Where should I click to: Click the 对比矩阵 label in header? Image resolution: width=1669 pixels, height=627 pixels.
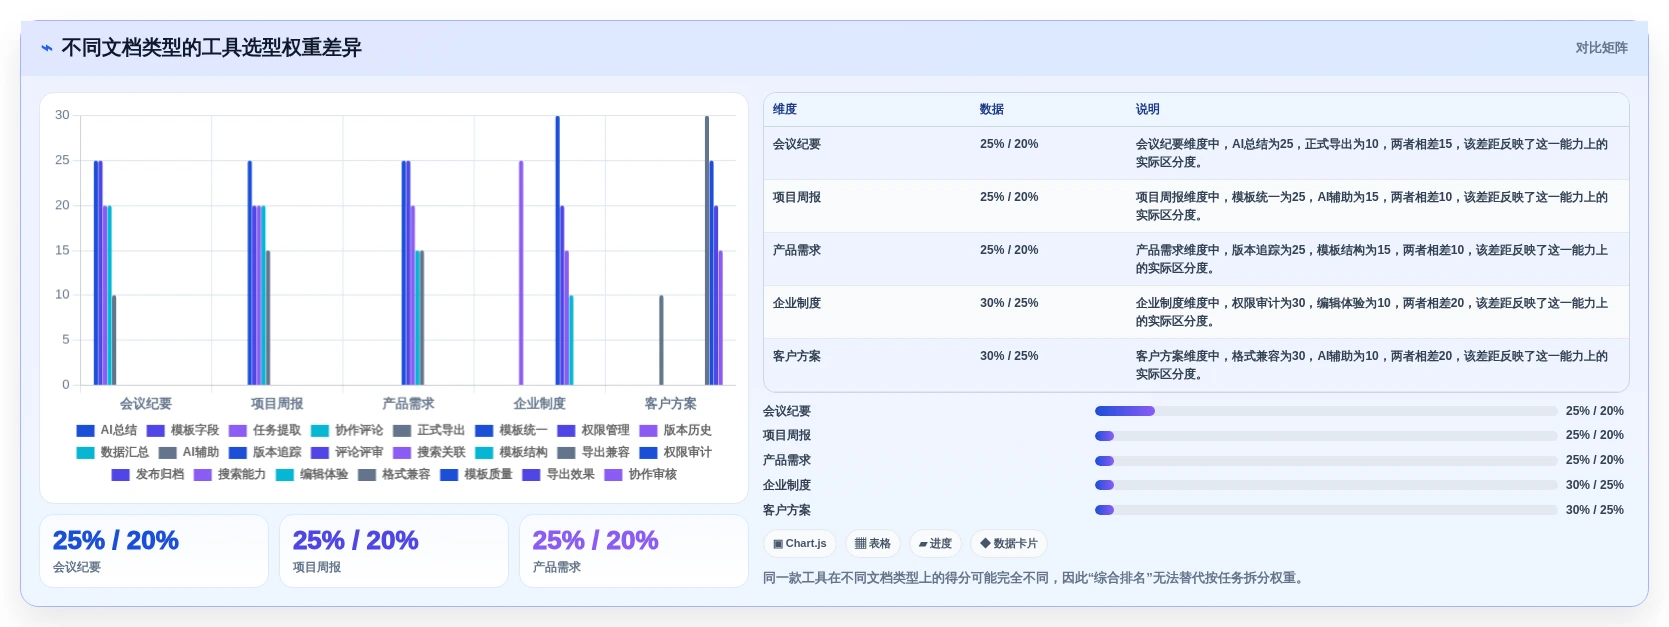pyautogui.click(x=1601, y=48)
